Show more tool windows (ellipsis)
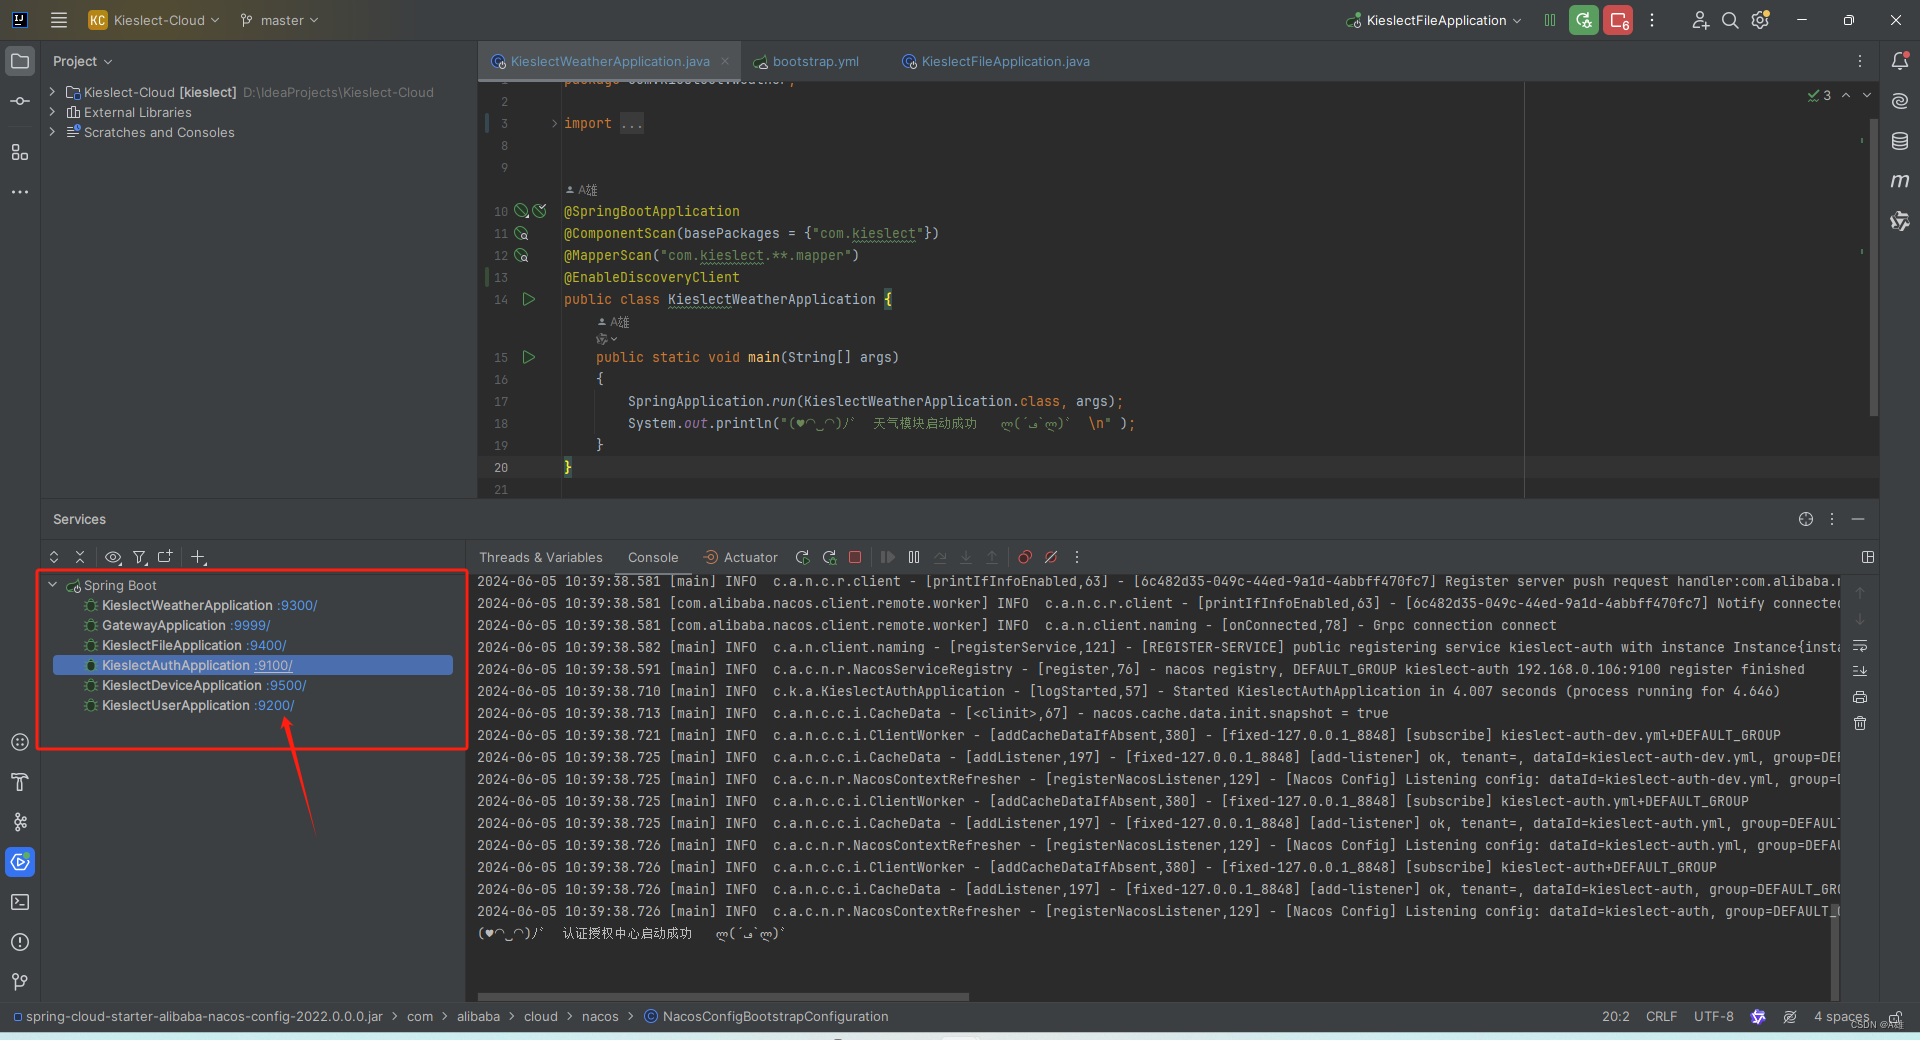1920x1040 pixels. click(x=20, y=191)
